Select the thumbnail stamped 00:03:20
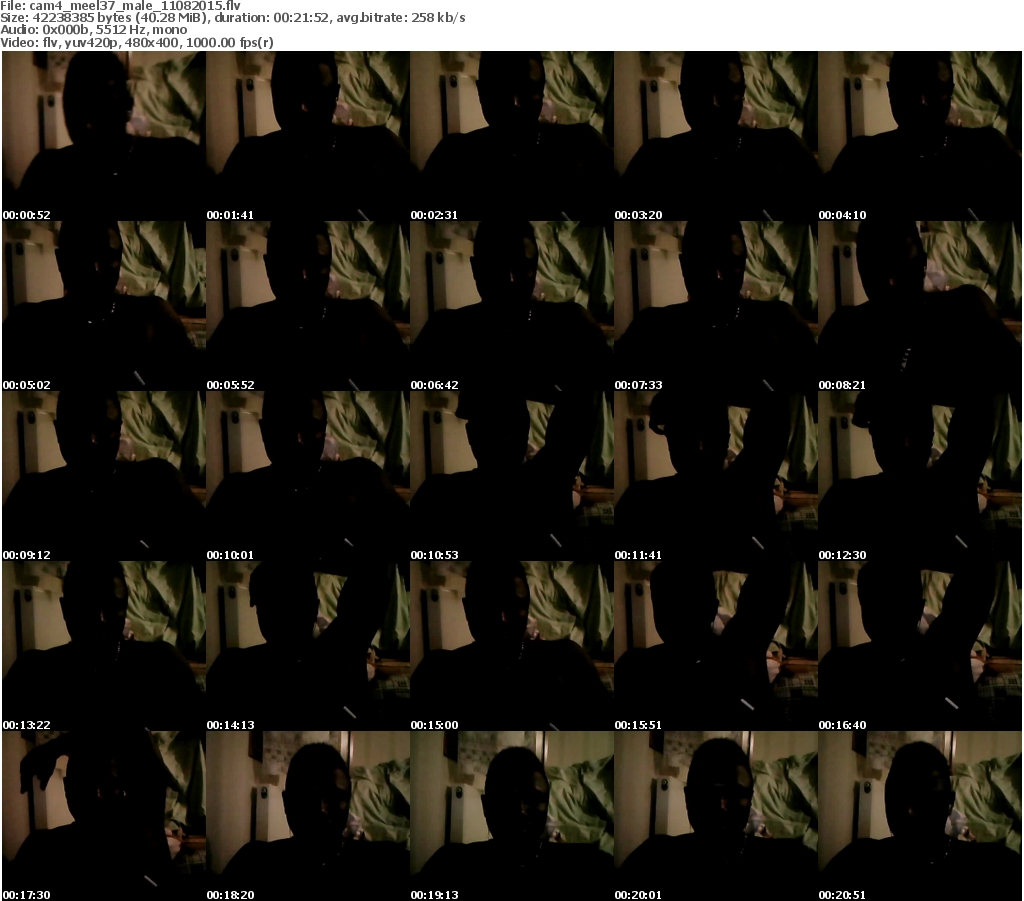This screenshot has height=901, width=1024. coord(716,136)
